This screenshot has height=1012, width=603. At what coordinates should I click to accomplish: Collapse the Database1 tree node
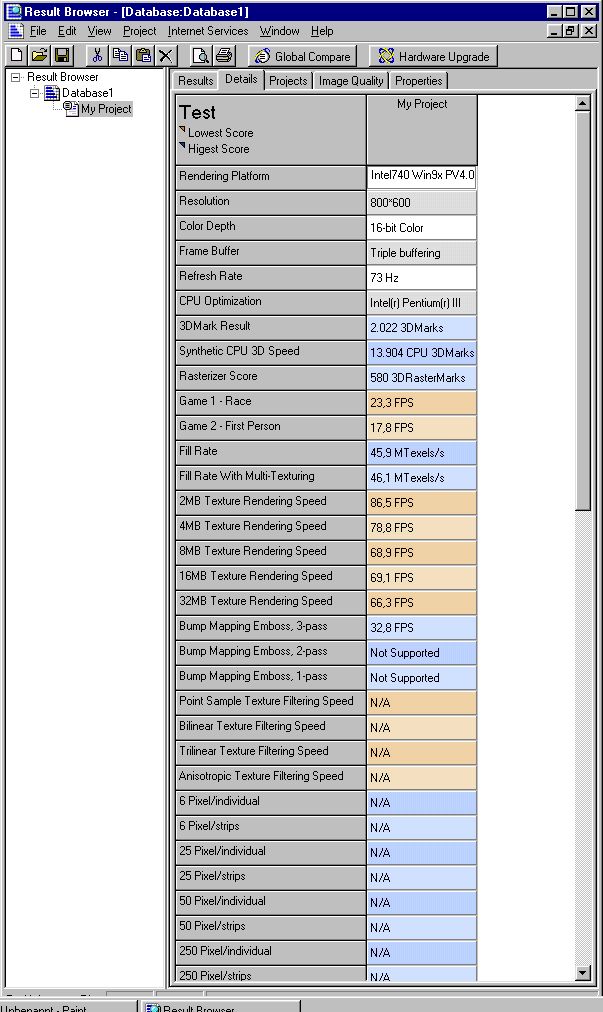tap(35, 93)
